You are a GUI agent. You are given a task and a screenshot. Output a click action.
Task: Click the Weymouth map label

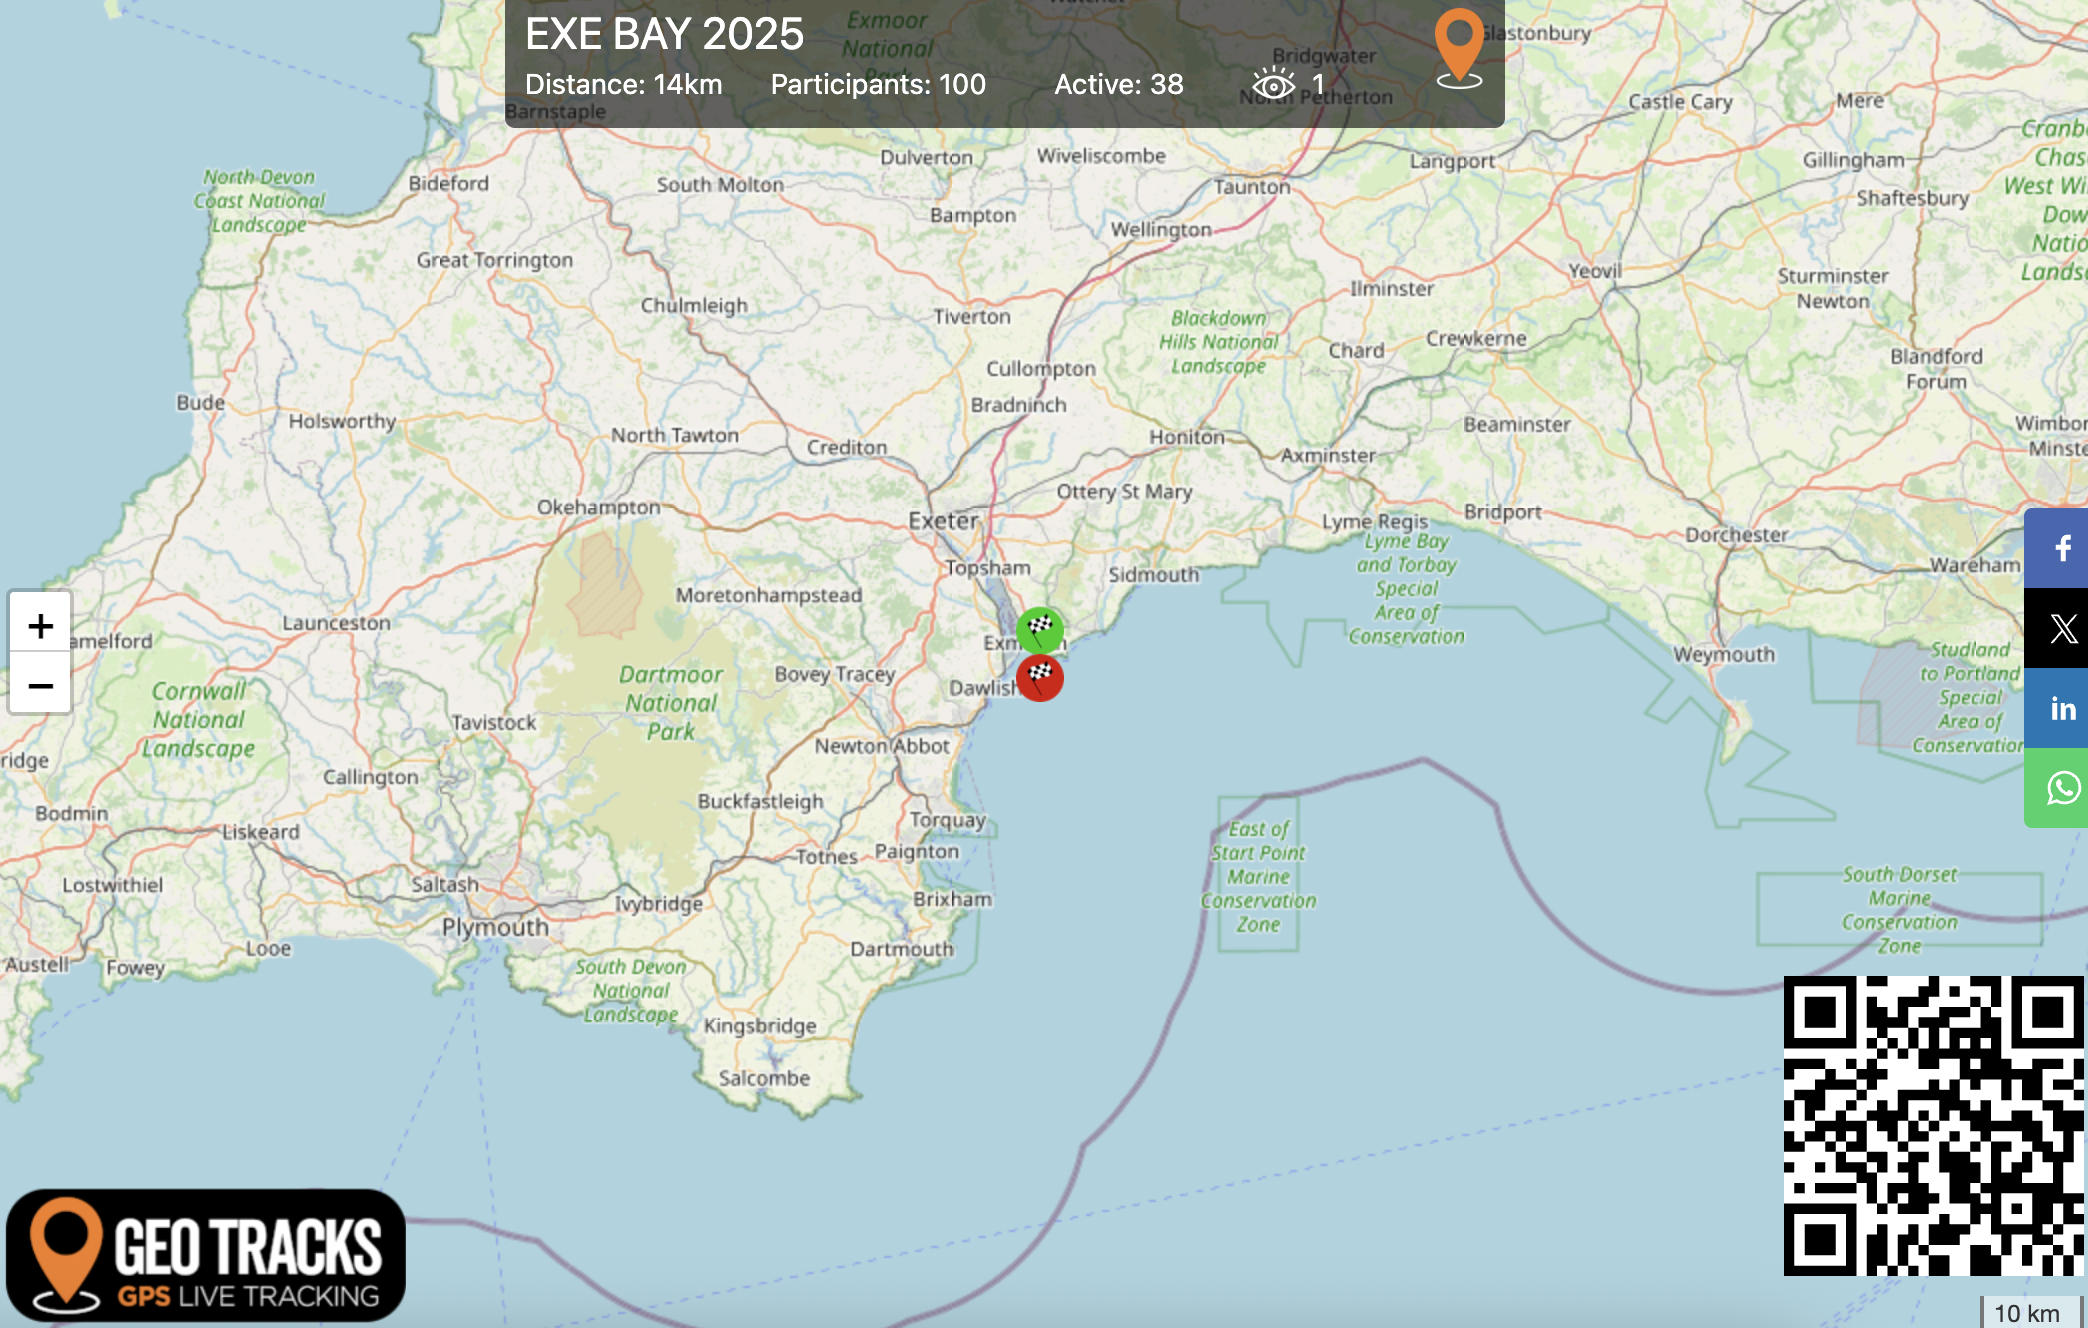[x=1724, y=655]
